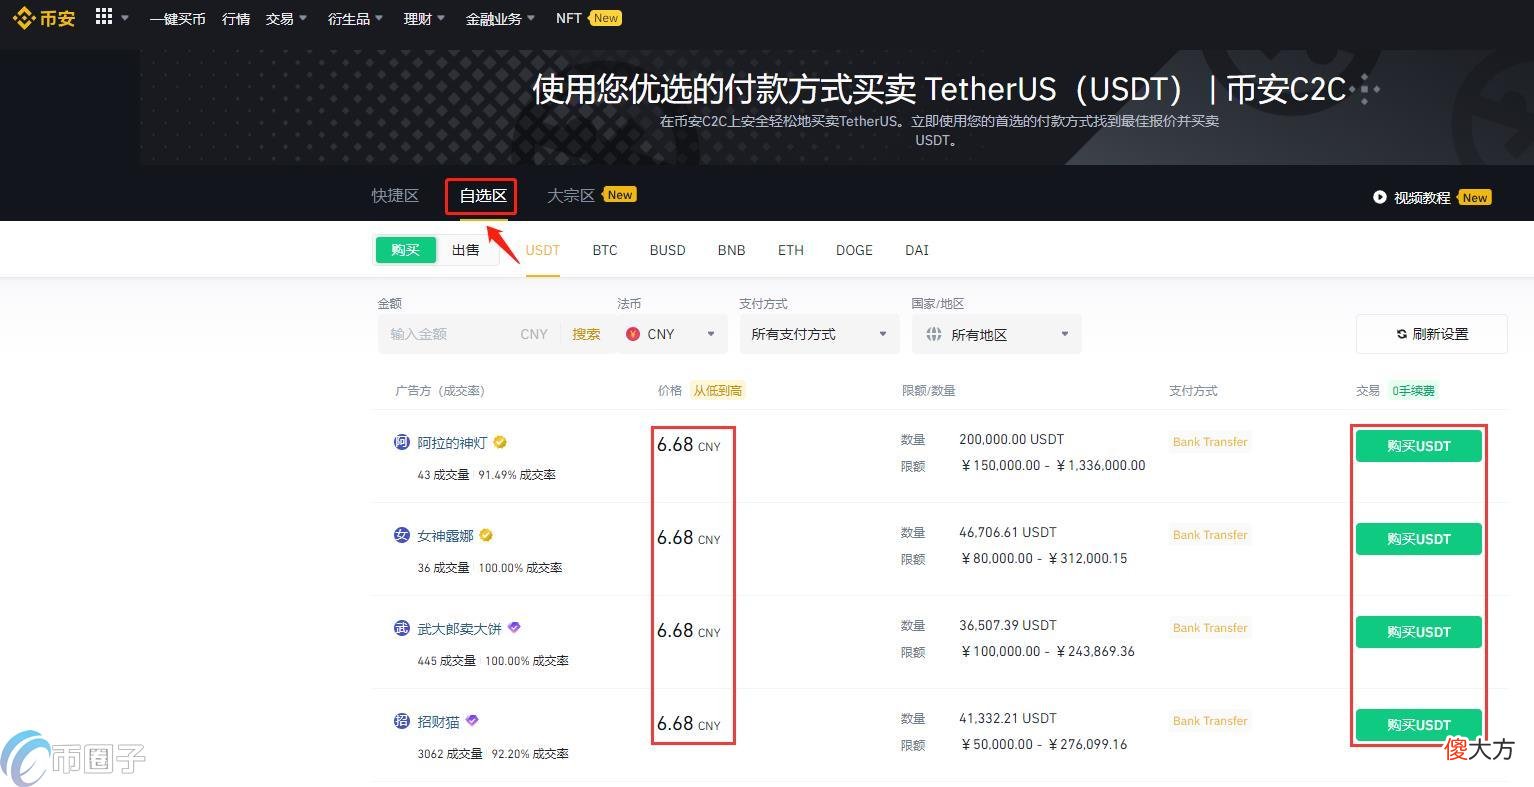Click 购买USDT for 武大郎卖大饼
The height and width of the screenshot is (787, 1534).
(1418, 632)
